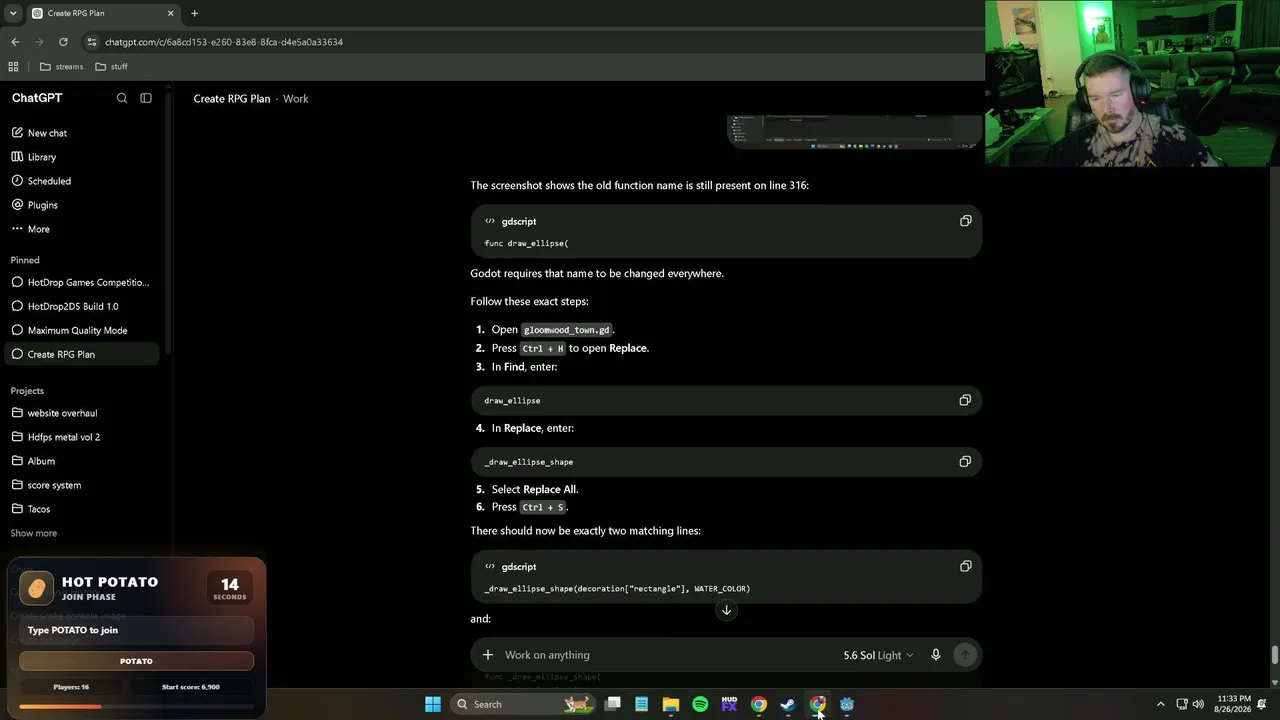Screen dimensions: 1280x720
Task: Open pinned chat HotDrop2DS Build 1.0
Action: pos(80,306)
